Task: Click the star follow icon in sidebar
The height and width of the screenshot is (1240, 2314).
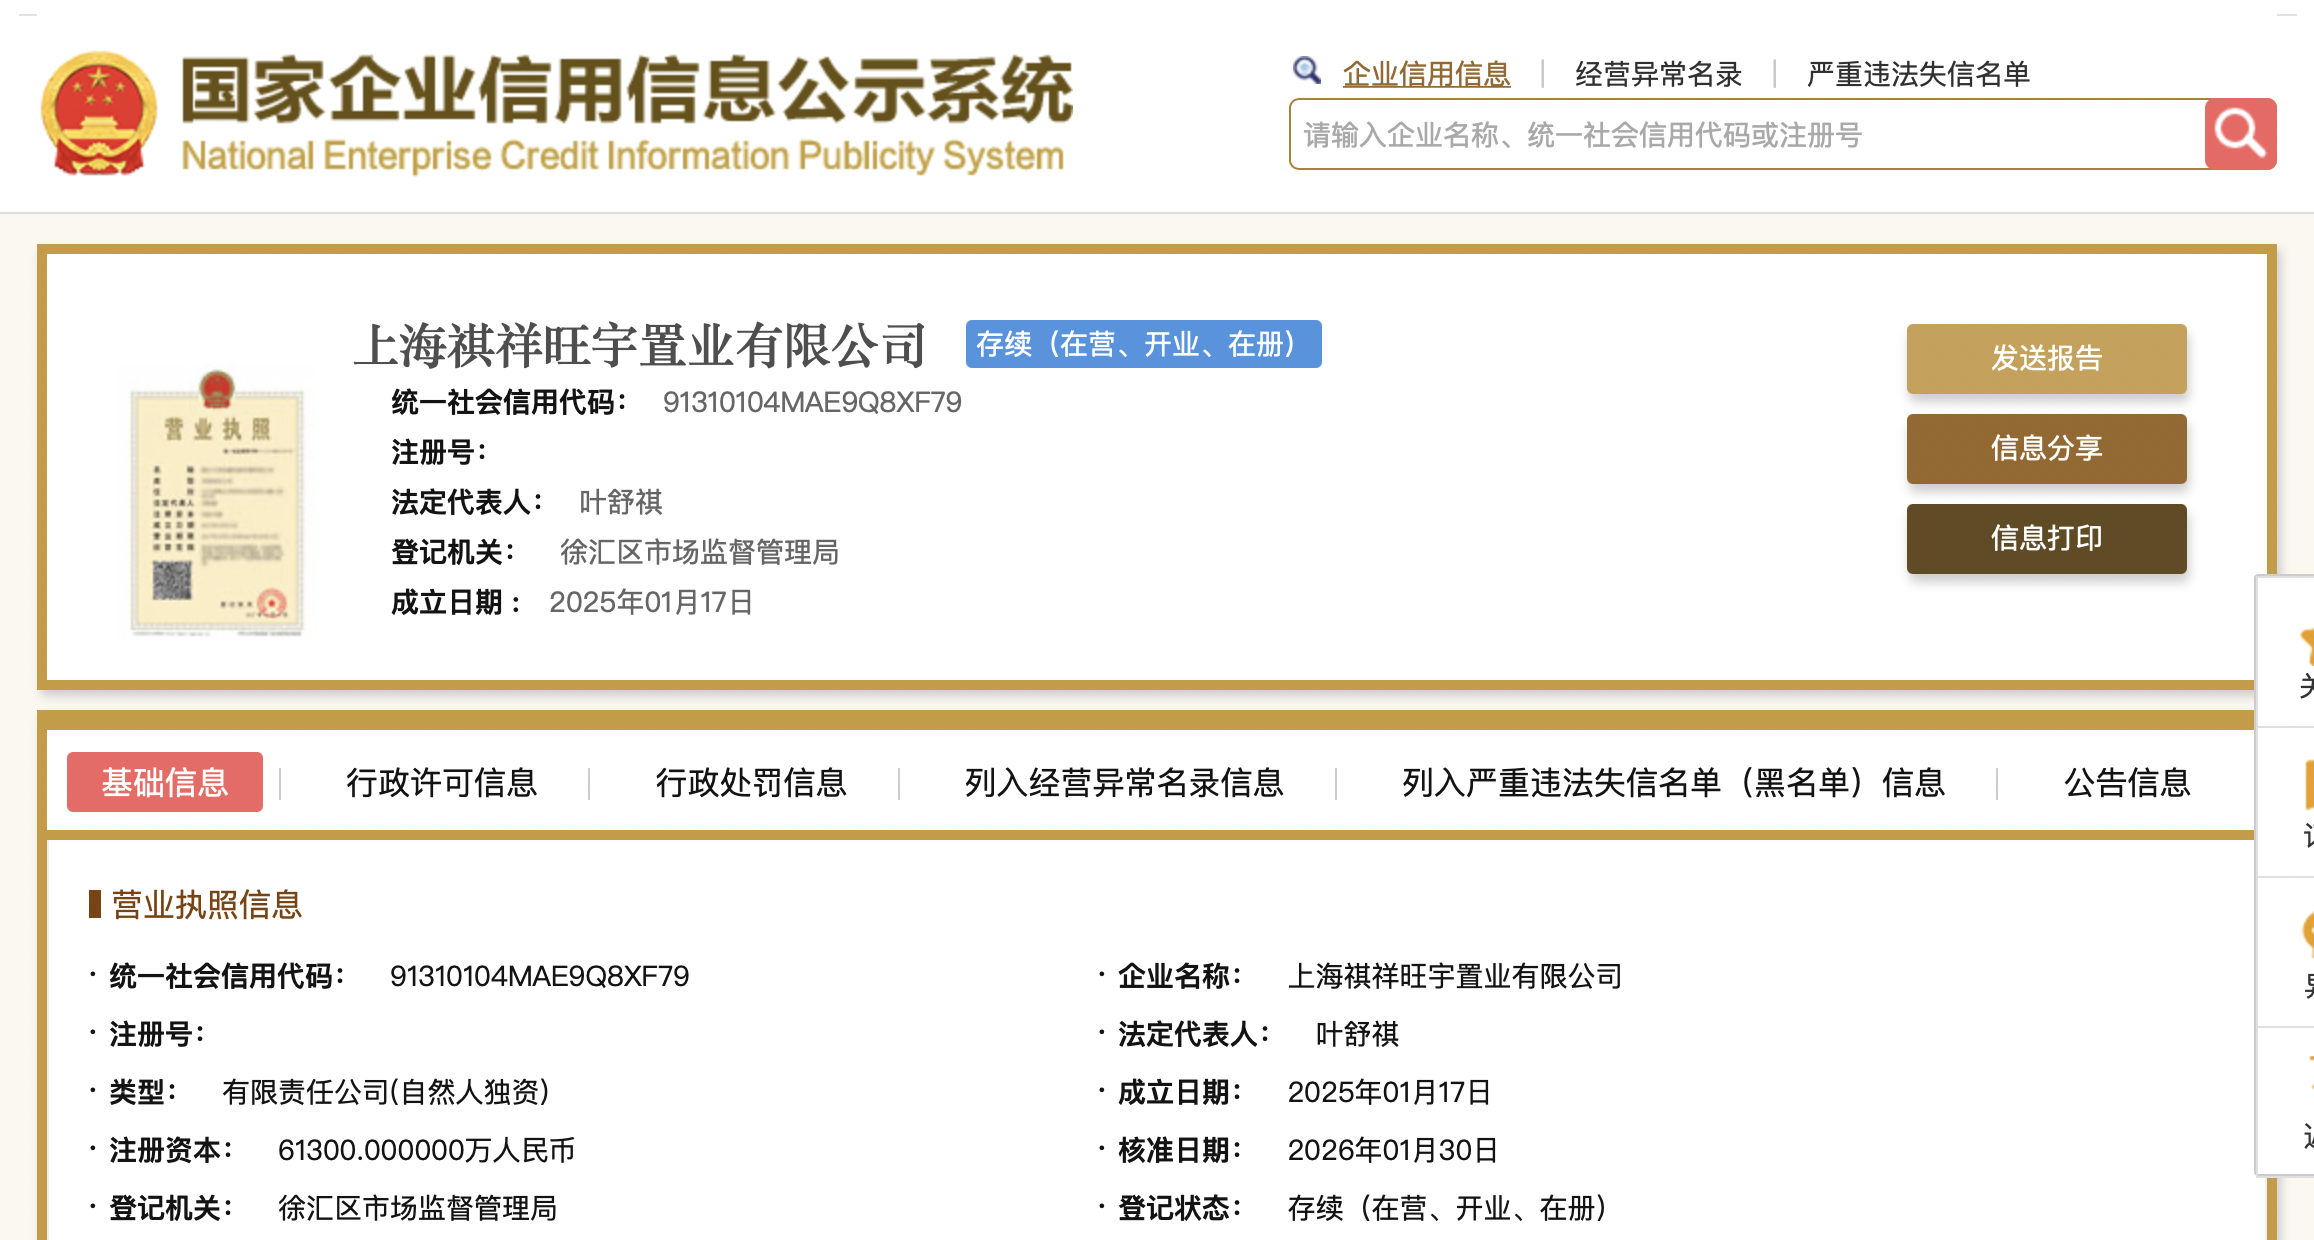Action: coord(2306,648)
